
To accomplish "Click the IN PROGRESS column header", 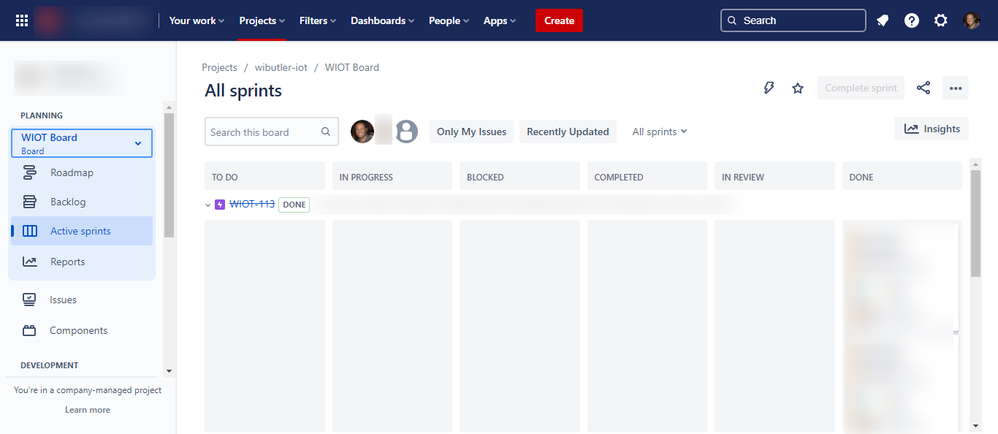I will click(392, 177).
